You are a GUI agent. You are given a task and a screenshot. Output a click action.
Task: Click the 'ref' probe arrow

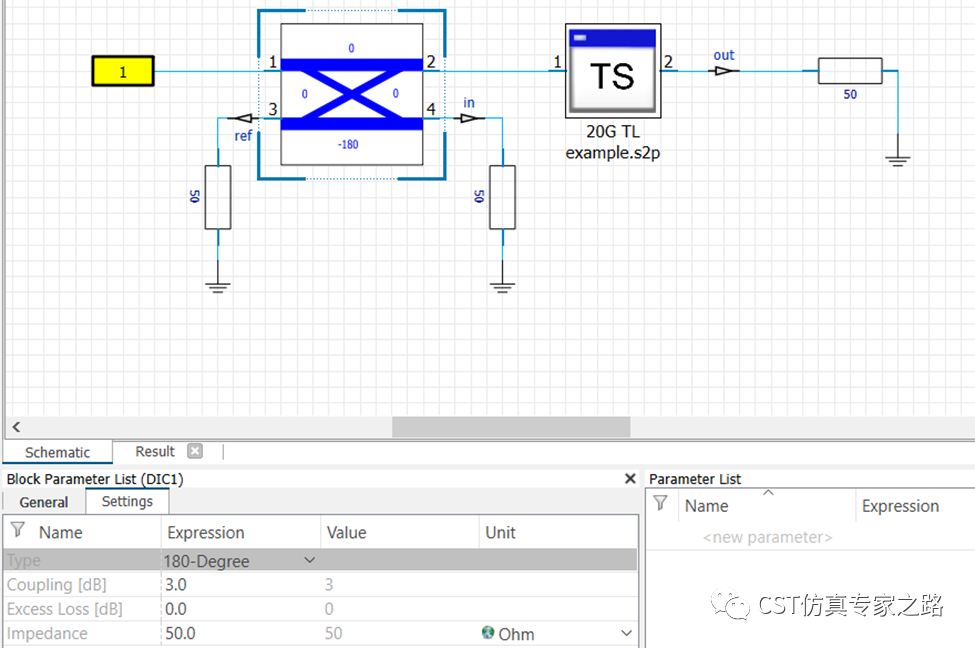(x=242, y=118)
